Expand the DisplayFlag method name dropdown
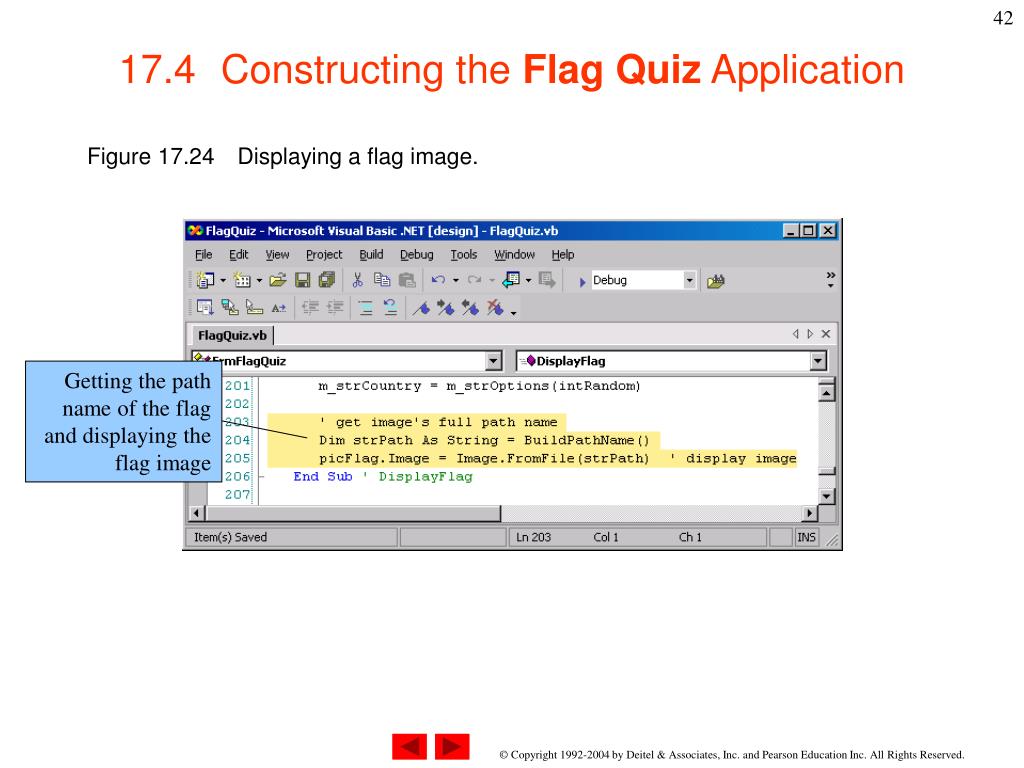This screenshot has width=1024, height=768. pyautogui.click(x=818, y=360)
